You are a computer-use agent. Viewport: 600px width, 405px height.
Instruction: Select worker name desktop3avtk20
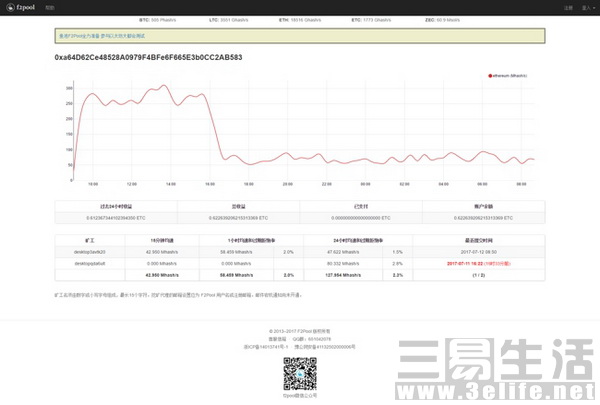click(x=90, y=252)
